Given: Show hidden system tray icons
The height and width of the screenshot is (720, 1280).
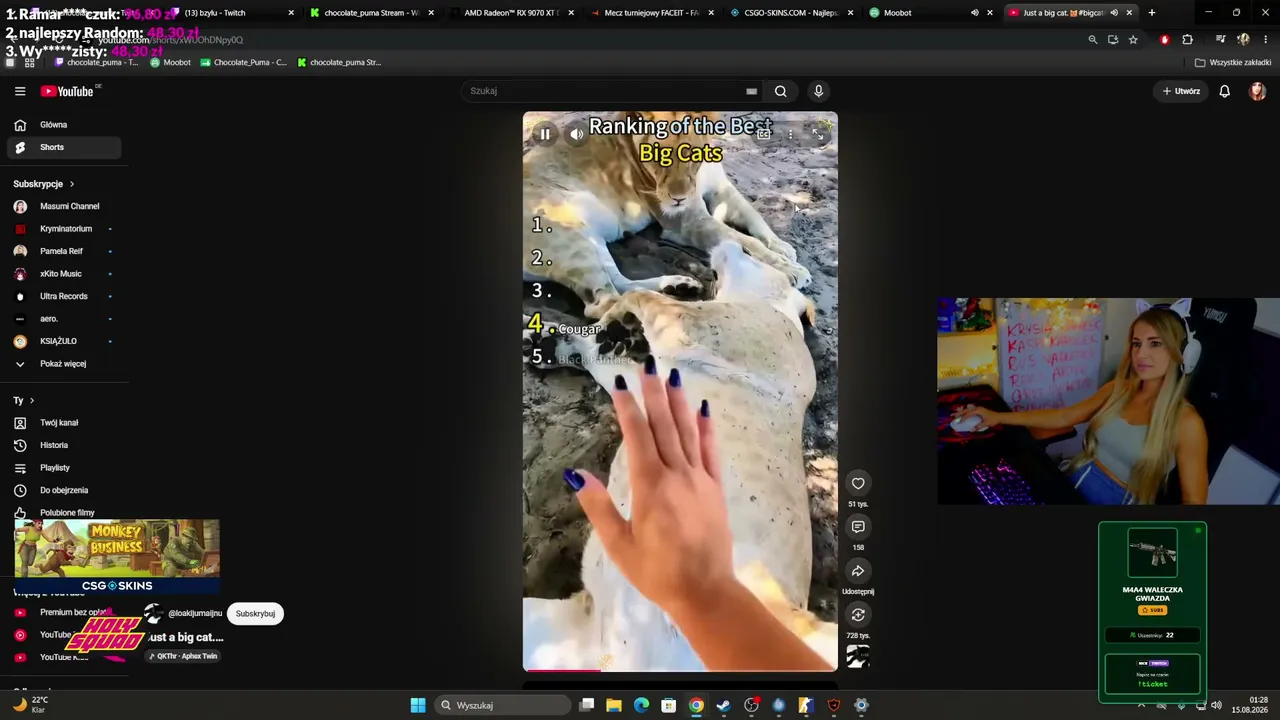Looking at the screenshot, I should point(1141,705).
